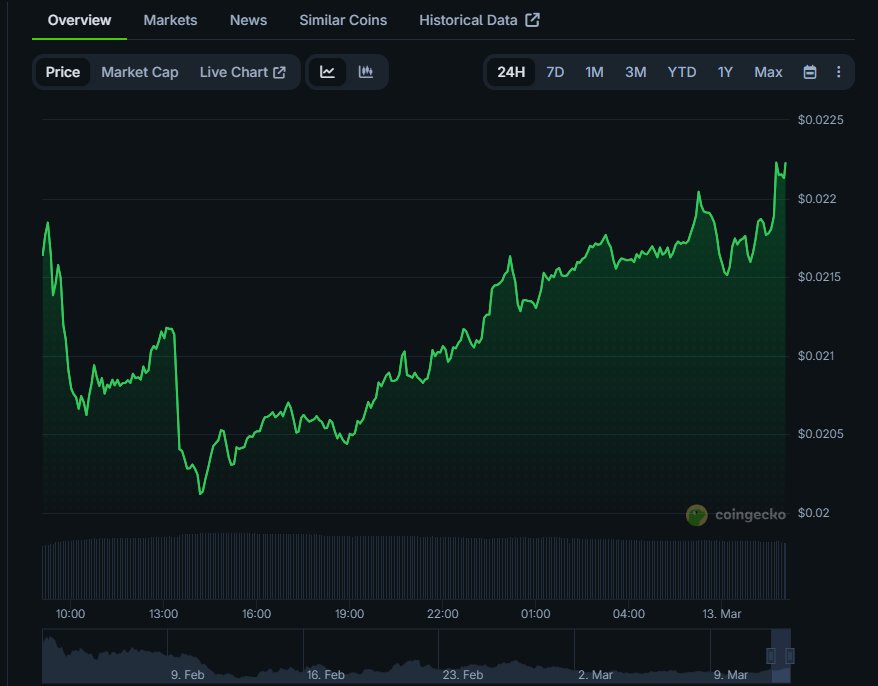The height and width of the screenshot is (686, 878).
Task: Select the 24H time range
Action: (x=511, y=72)
